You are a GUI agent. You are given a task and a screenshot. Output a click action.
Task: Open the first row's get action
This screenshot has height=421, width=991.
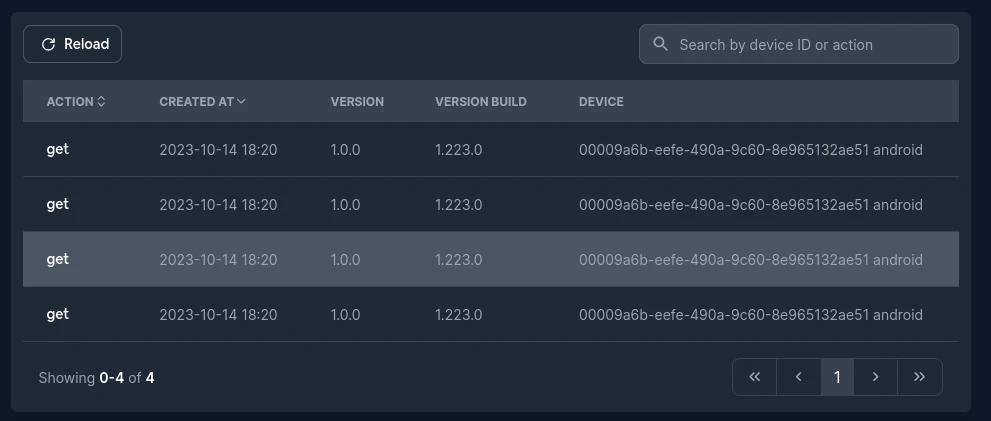tap(58, 149)
